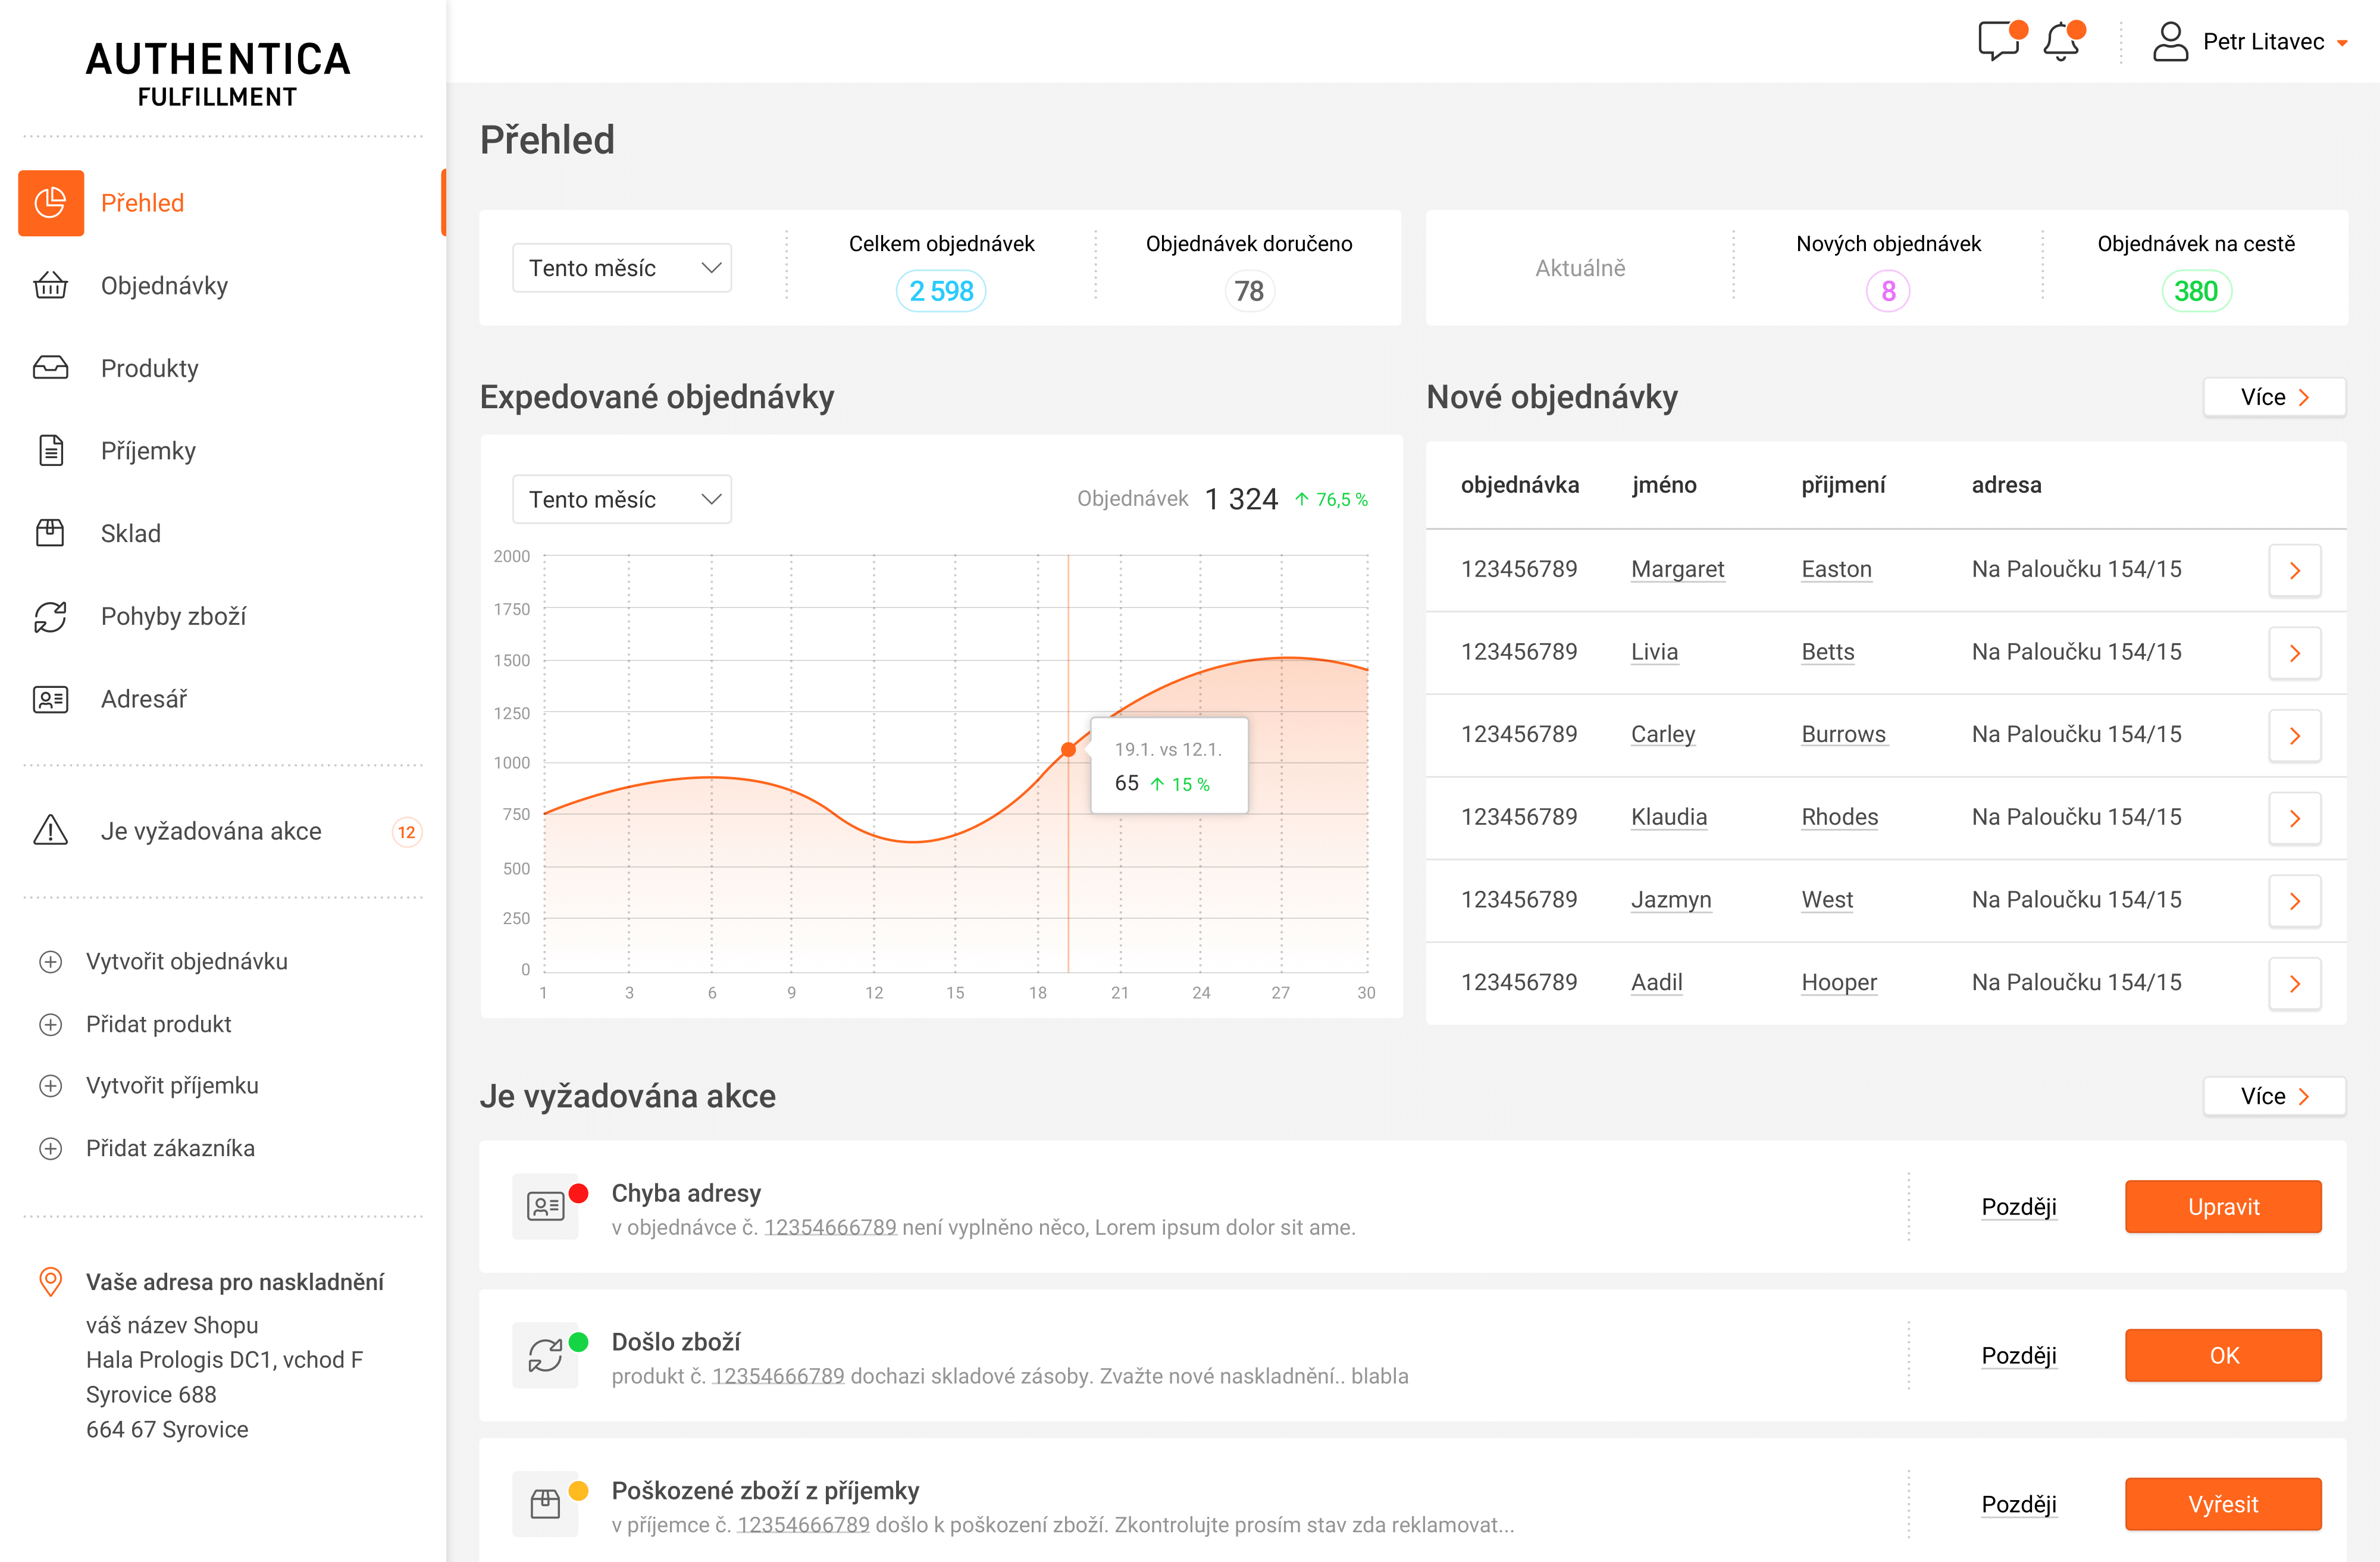This screenshot has height=1562, width=2380.
Task: Click the 8 new orders badge
Action: pos(1888,291)
